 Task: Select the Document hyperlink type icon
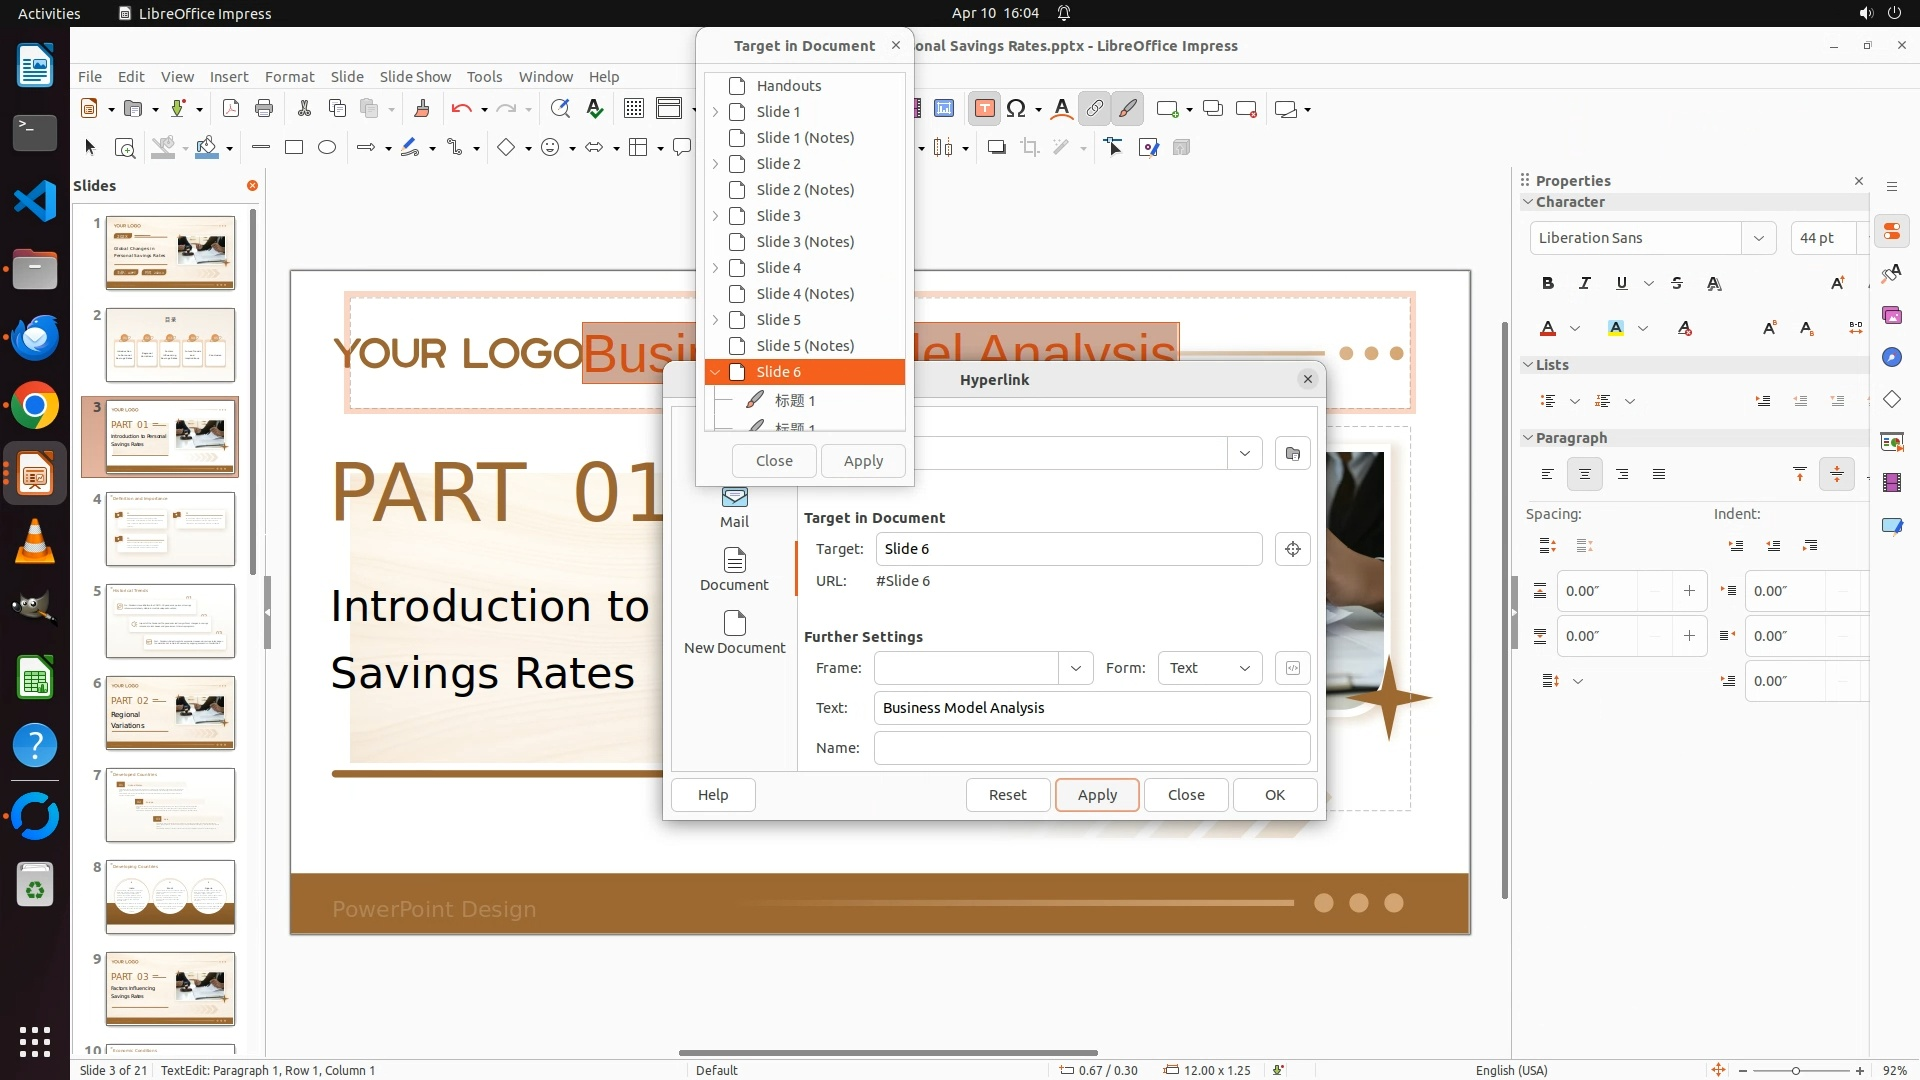[x=734, y=568]
